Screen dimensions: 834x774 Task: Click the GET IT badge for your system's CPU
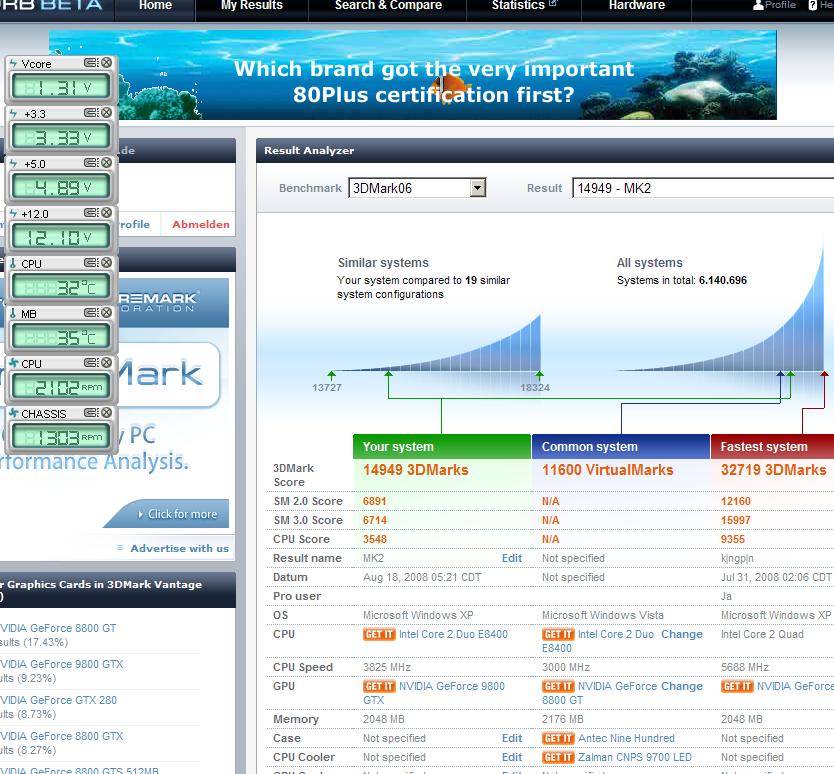[x=379, y=634]
